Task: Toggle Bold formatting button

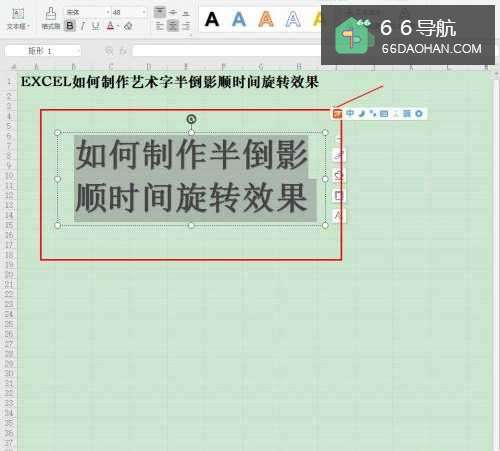Action: (x=70, y=26)
